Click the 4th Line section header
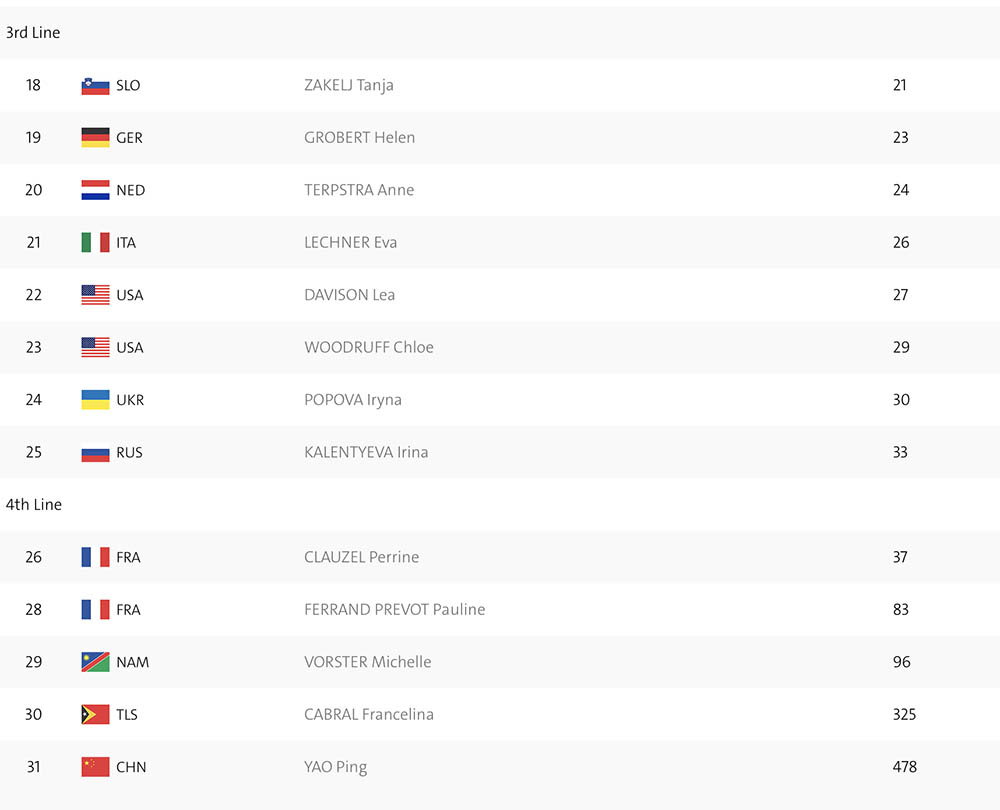This screenshot has height=810, width=1000. 34,504
